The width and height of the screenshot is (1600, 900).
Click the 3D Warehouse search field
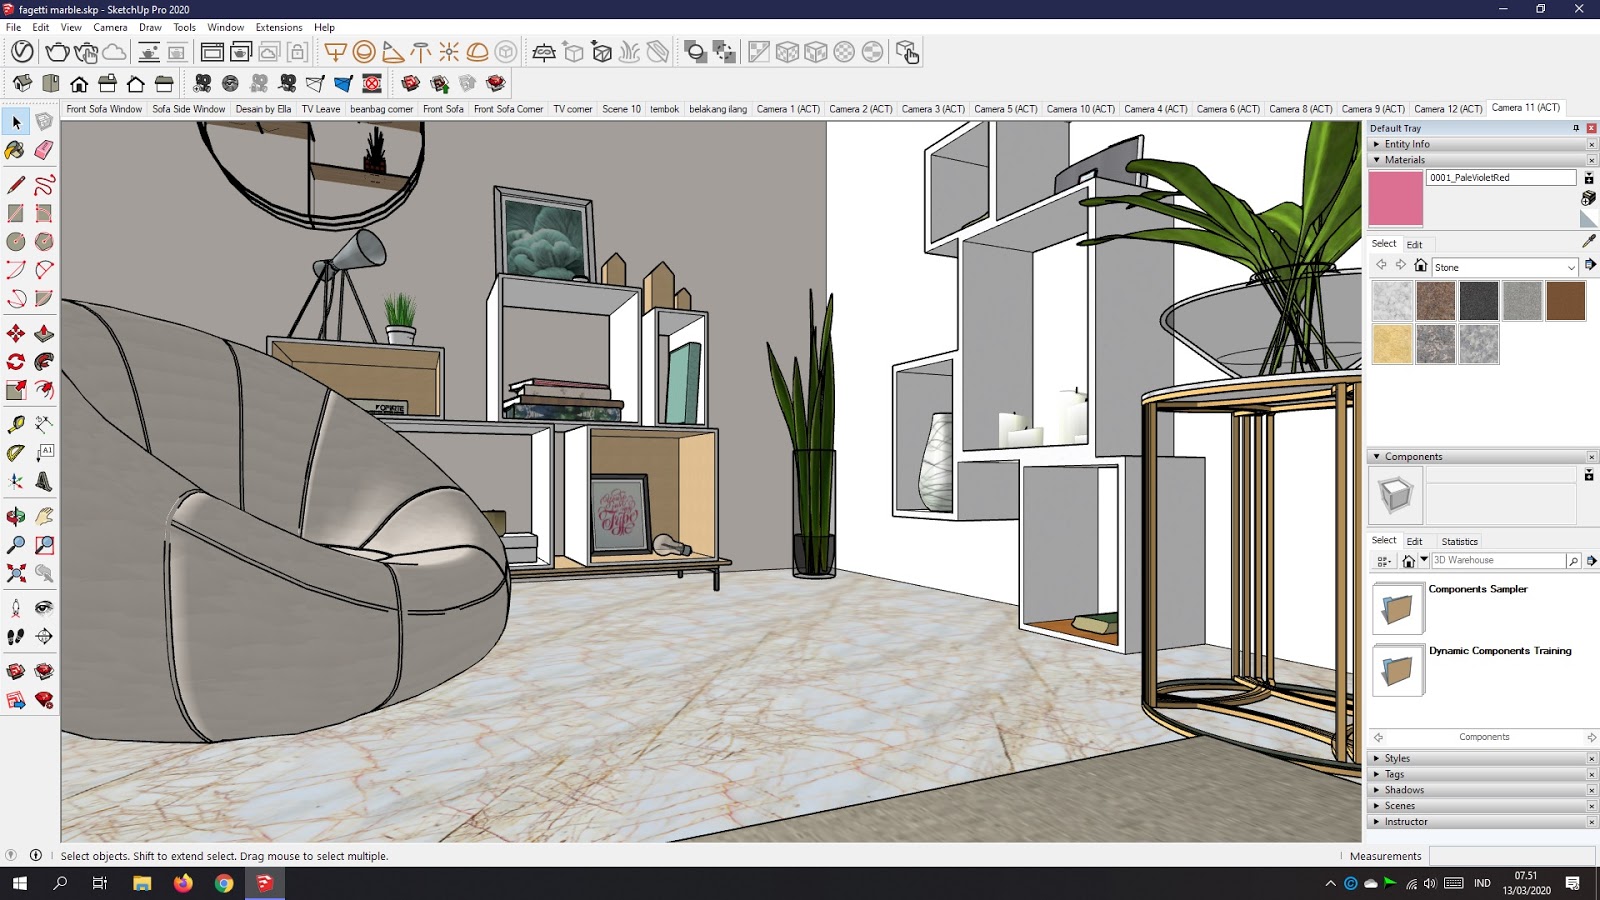pos(1497,561)
